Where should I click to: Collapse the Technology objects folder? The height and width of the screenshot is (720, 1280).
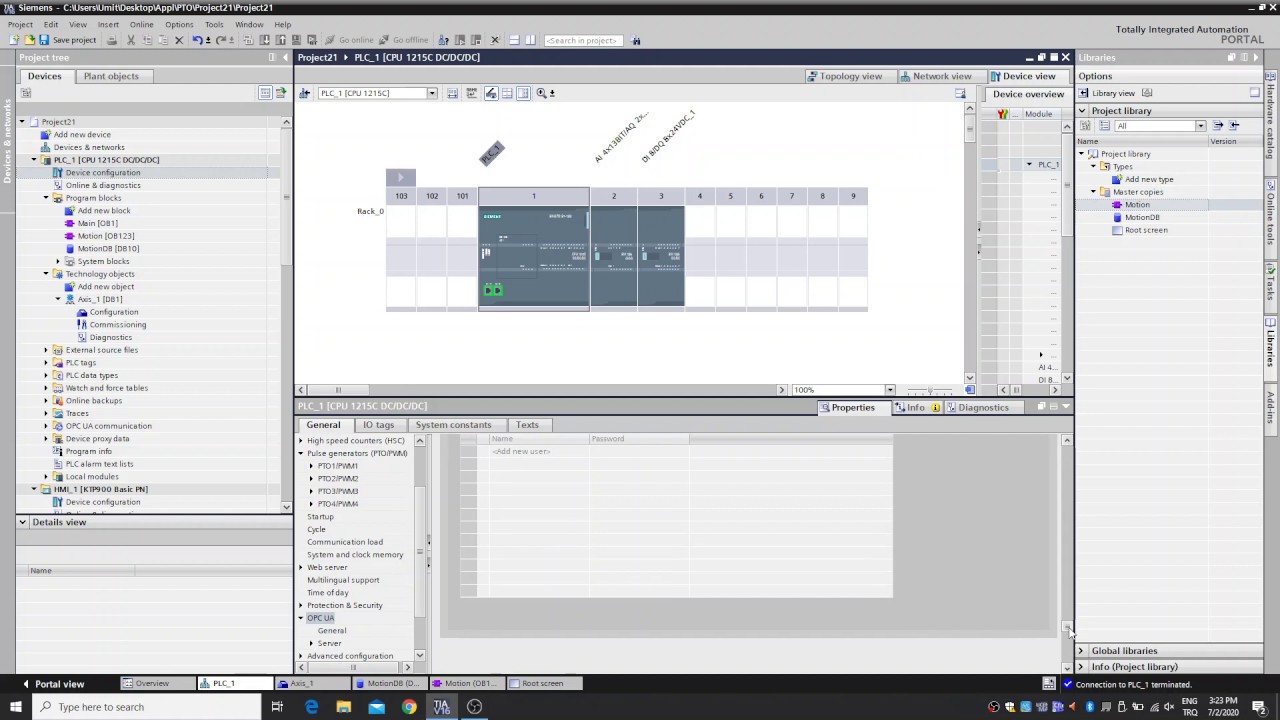coord(46,274)
